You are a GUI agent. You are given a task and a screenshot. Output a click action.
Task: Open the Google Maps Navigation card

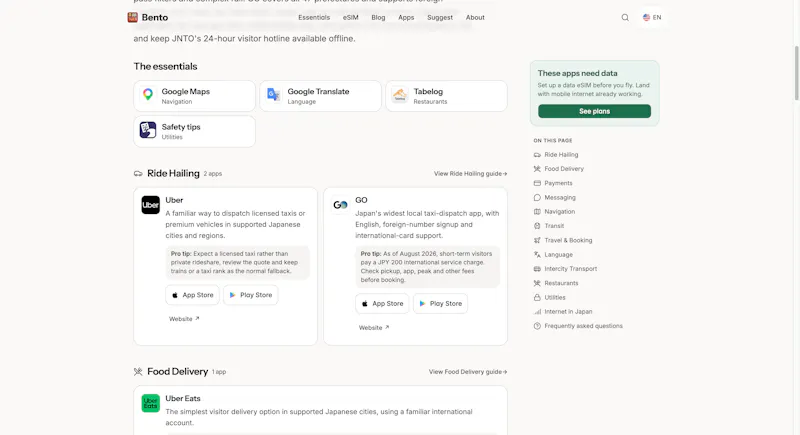(194, 96)
